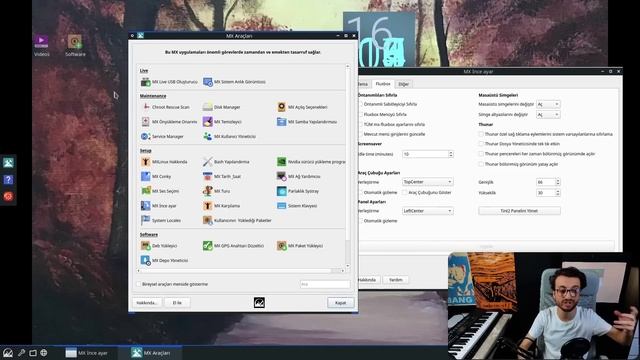The width and height of the screenshot is (640, 360).
Task: Open Sistem Klavyesi settings
Action: pyautogui.click(x=297, y=206)
